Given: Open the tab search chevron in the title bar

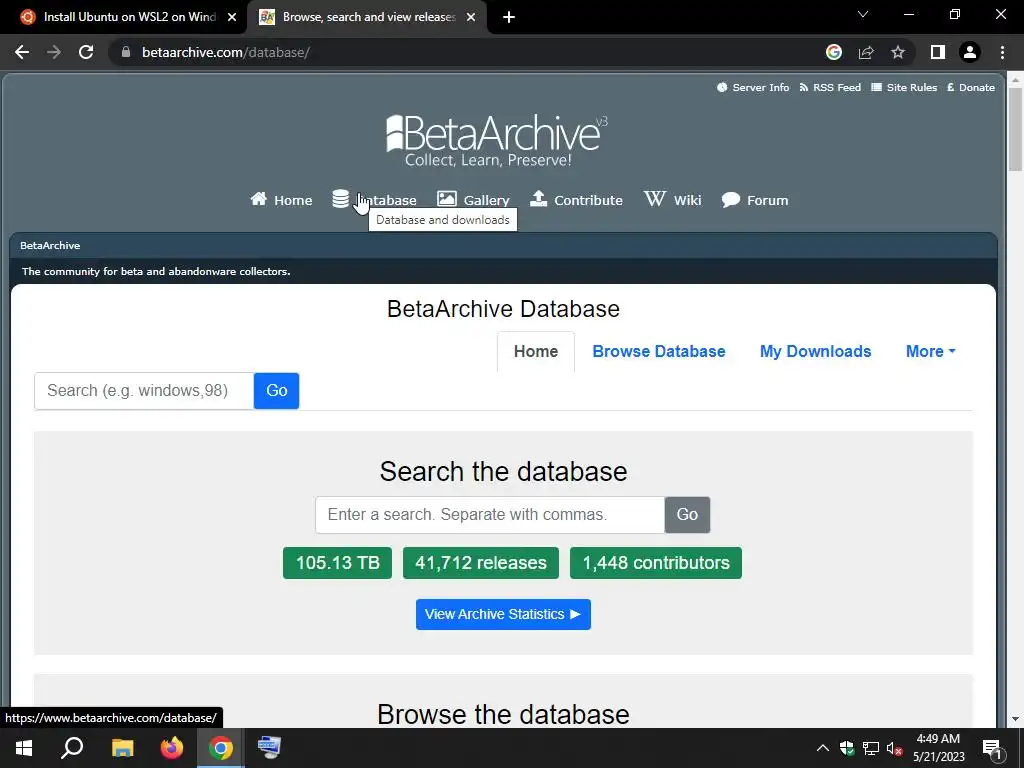Looking at the screenshot, I should pos(863,14).
